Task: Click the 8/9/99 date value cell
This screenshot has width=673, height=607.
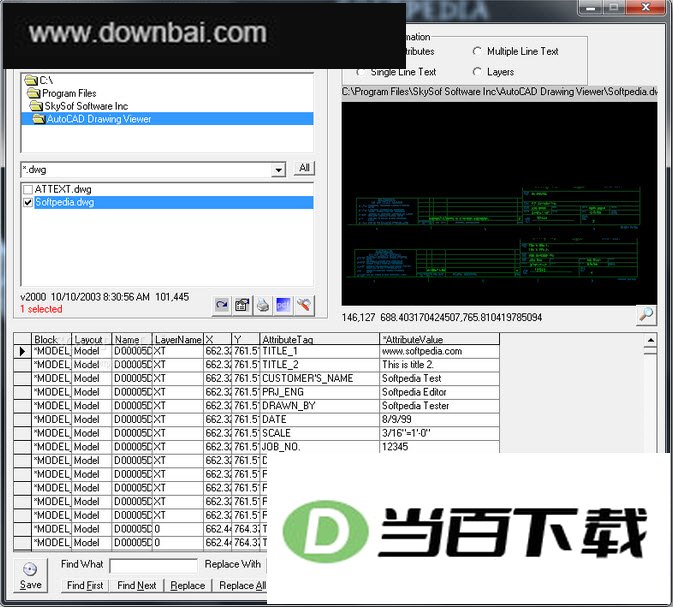Action: (440, 419)
